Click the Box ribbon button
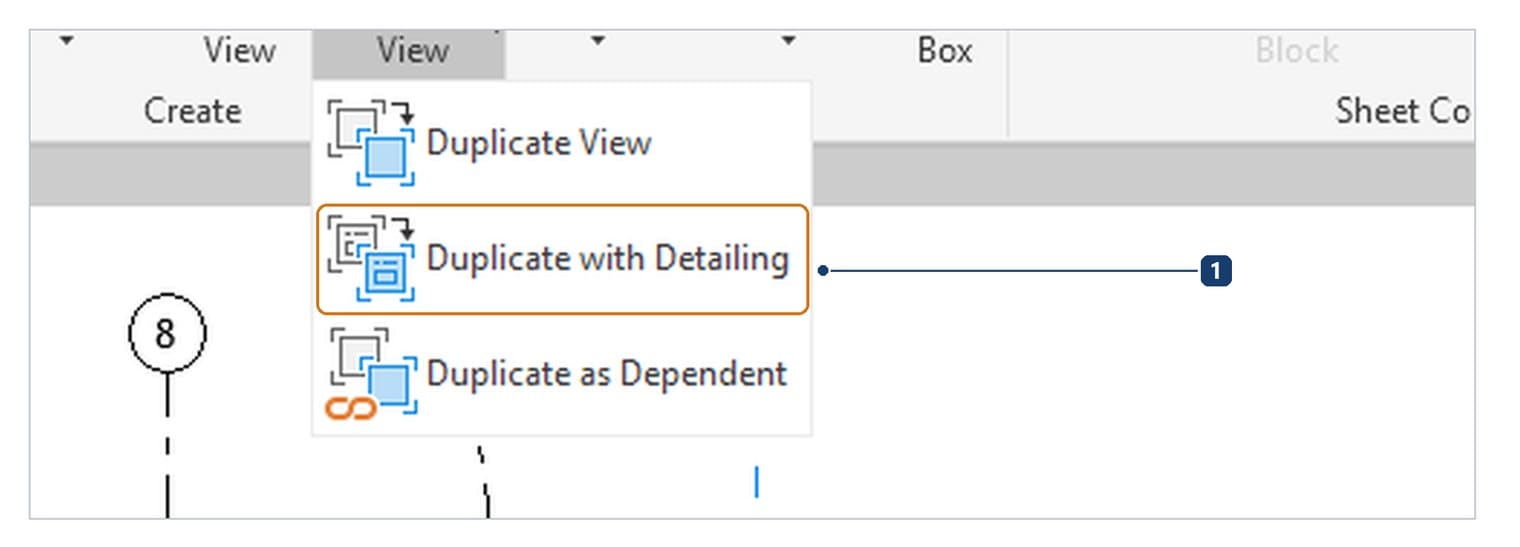 [x=945, y=51]
